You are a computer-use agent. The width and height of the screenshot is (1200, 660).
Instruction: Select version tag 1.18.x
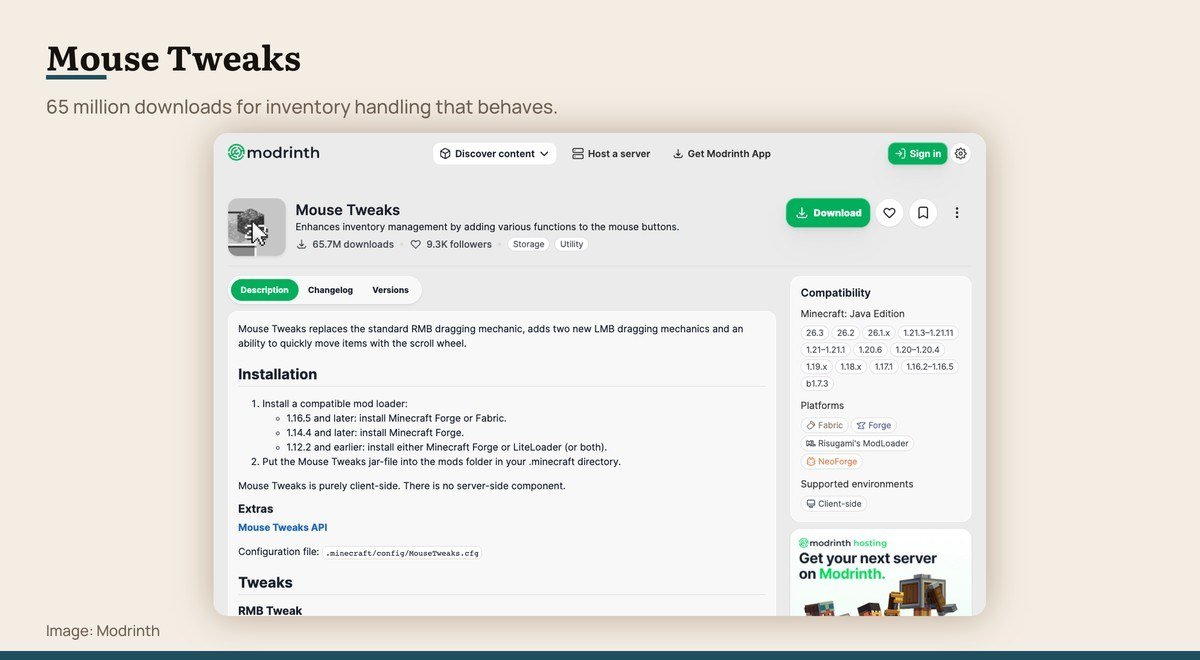point(850,367)
